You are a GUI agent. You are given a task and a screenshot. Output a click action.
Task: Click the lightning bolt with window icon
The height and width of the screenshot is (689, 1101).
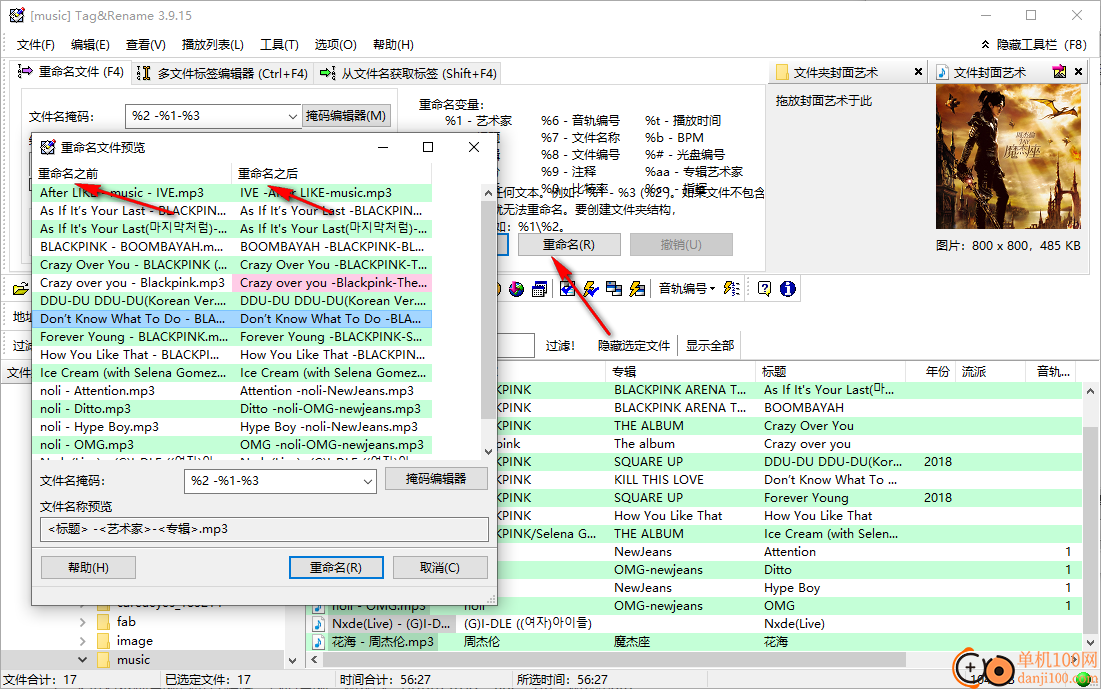point(638,289)
